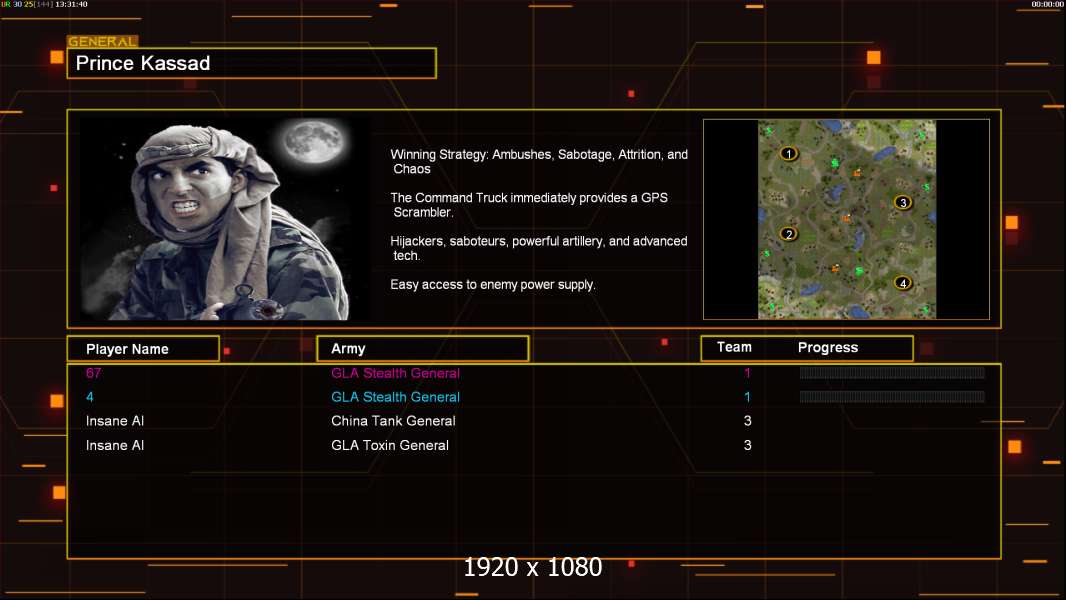Click the GLA Toxin General army entry

(390, 445)
